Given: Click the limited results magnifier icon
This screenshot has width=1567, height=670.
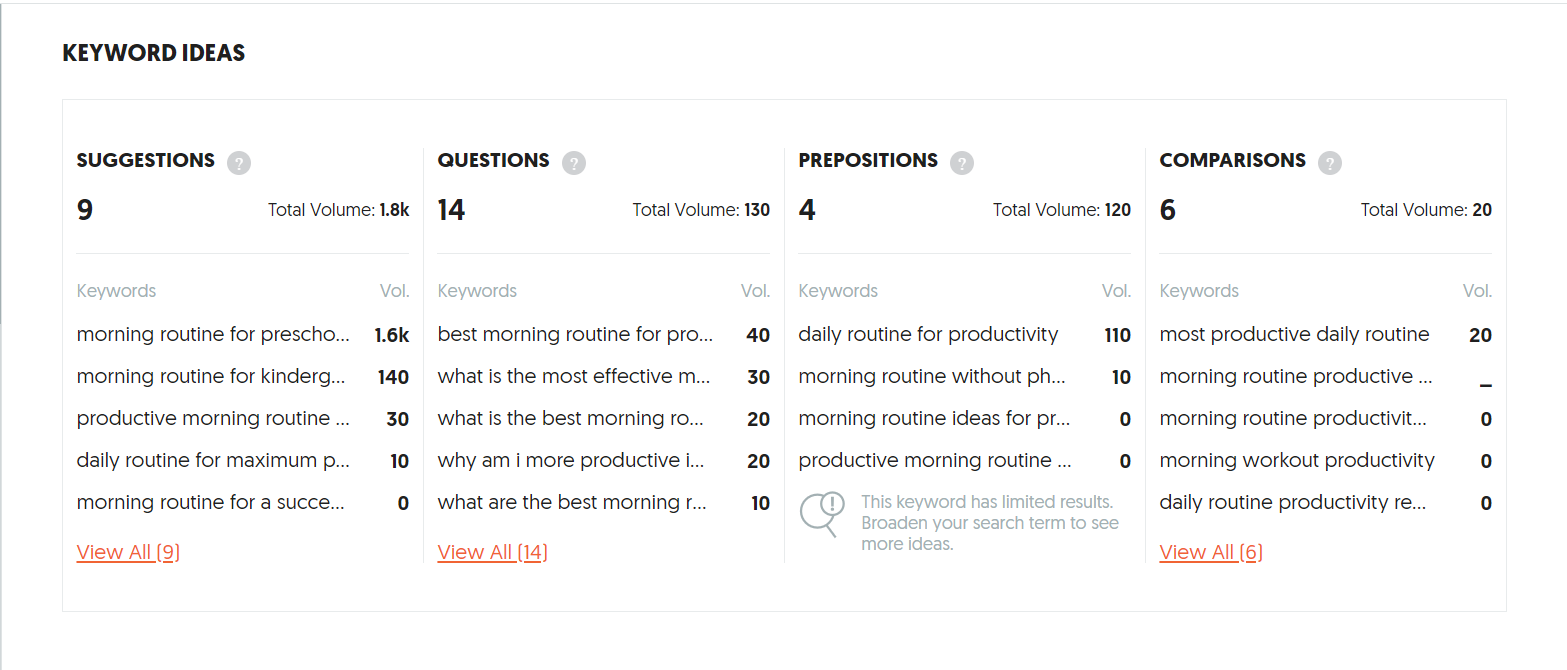Looking at the screenshot, I should coord(821,514).
